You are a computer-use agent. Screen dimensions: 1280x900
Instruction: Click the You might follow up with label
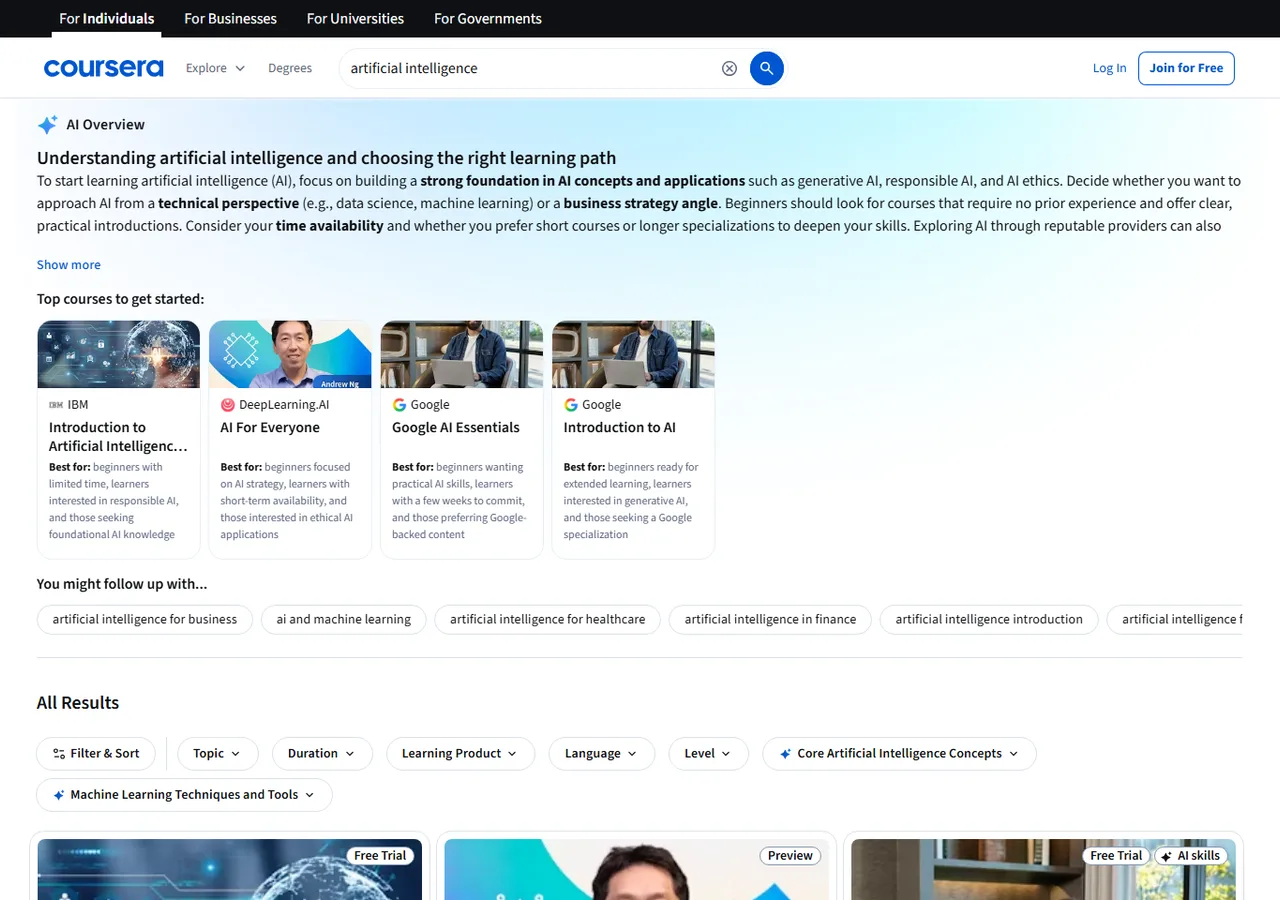pyautogui.click(x=122, y=584)
